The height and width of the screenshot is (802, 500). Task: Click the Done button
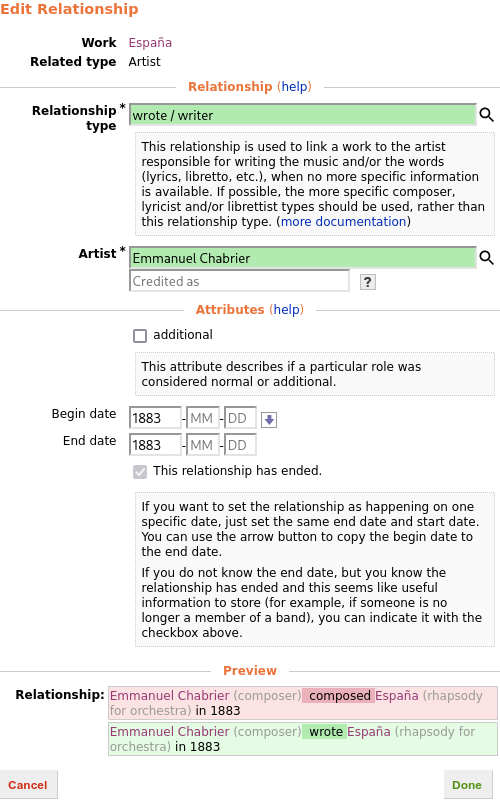467,785
